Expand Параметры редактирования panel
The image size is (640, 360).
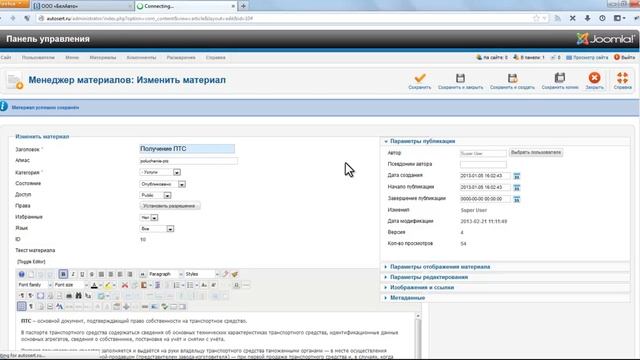pyautogui.click(x=429, y=277)
